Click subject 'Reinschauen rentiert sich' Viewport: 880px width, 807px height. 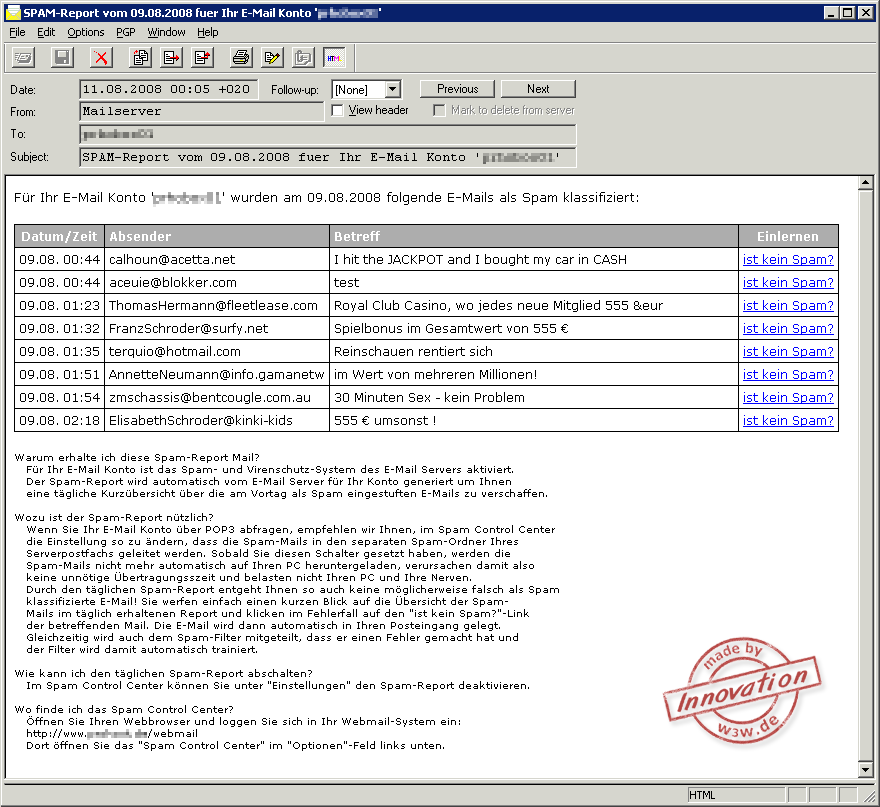413,351
